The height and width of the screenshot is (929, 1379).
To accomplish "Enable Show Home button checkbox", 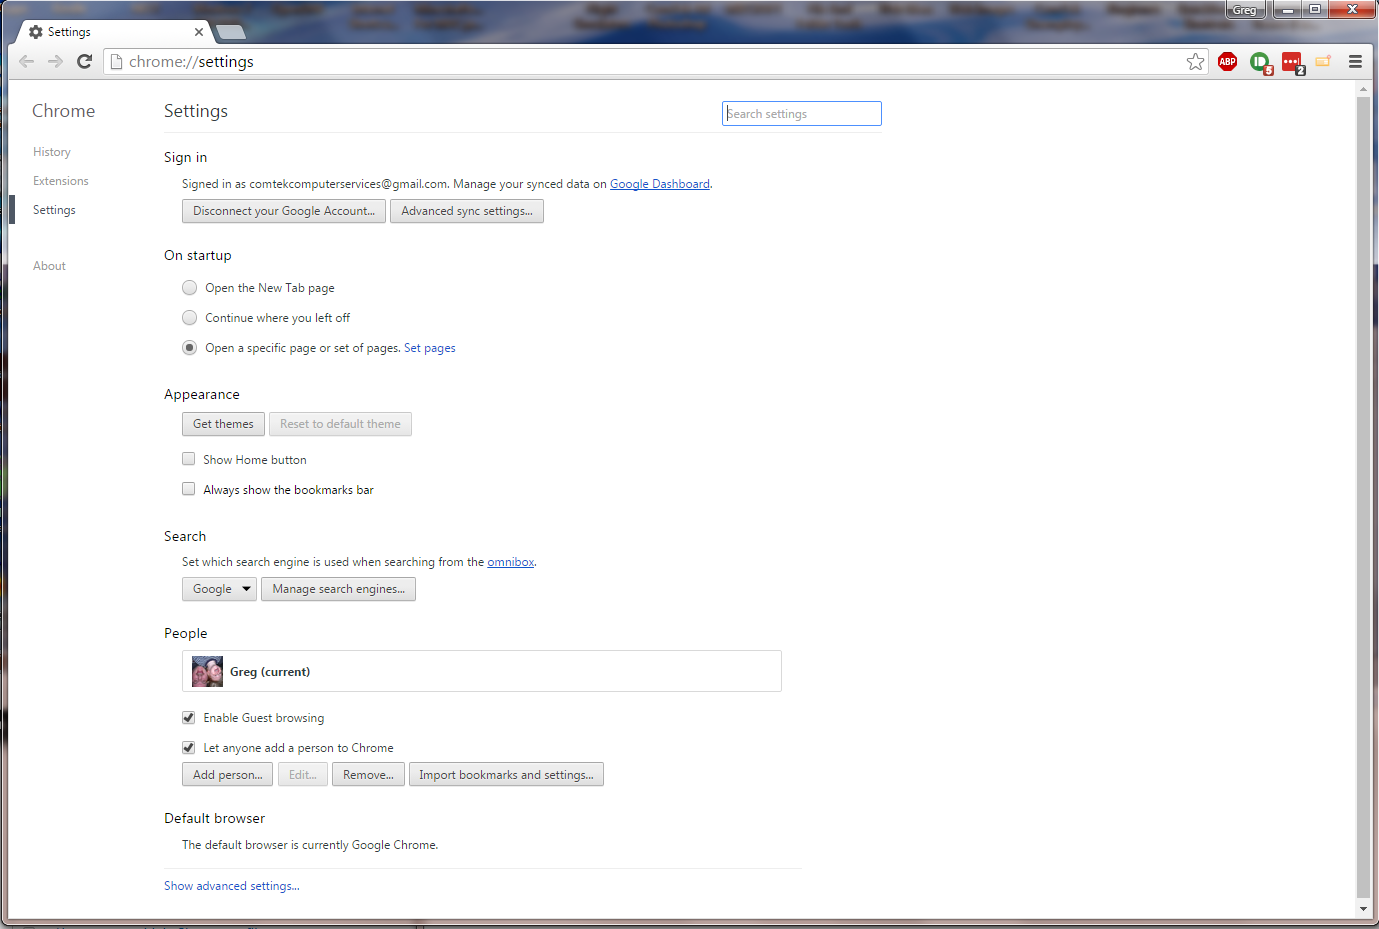I will pos(188,459).
